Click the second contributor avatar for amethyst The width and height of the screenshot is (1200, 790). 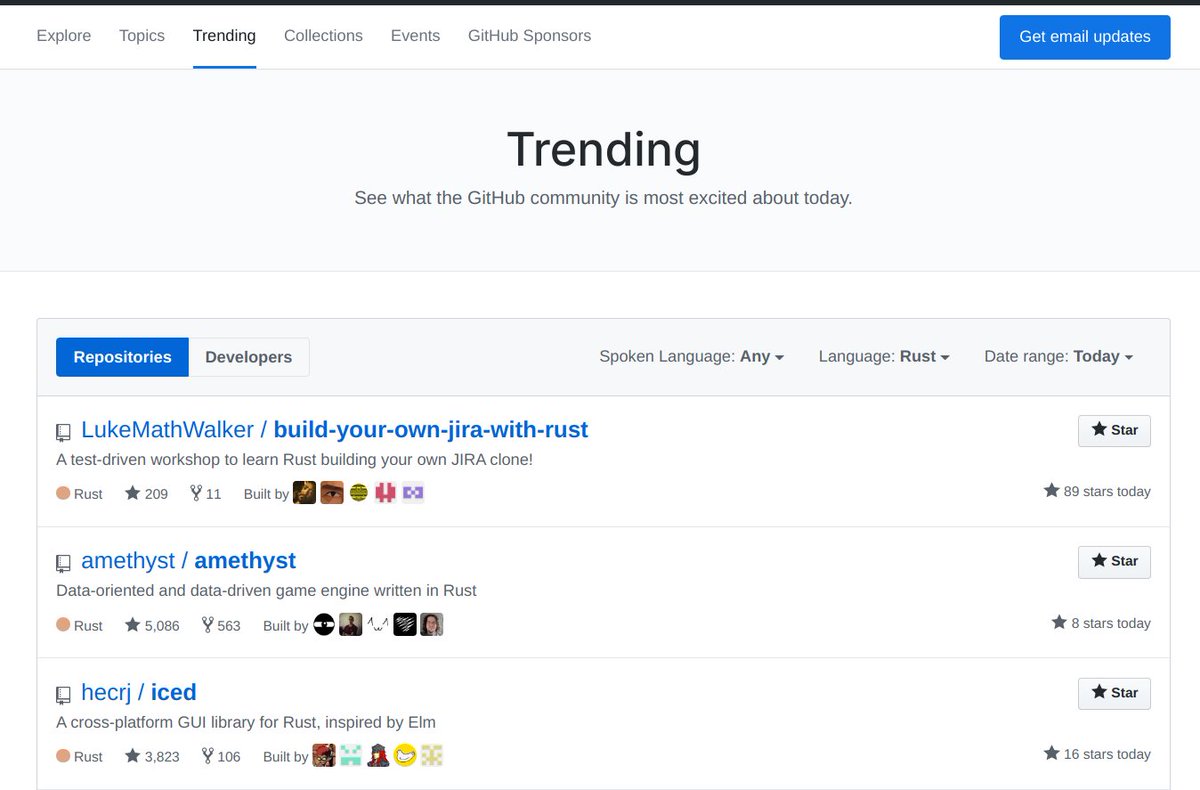click(x=351, y=624)
